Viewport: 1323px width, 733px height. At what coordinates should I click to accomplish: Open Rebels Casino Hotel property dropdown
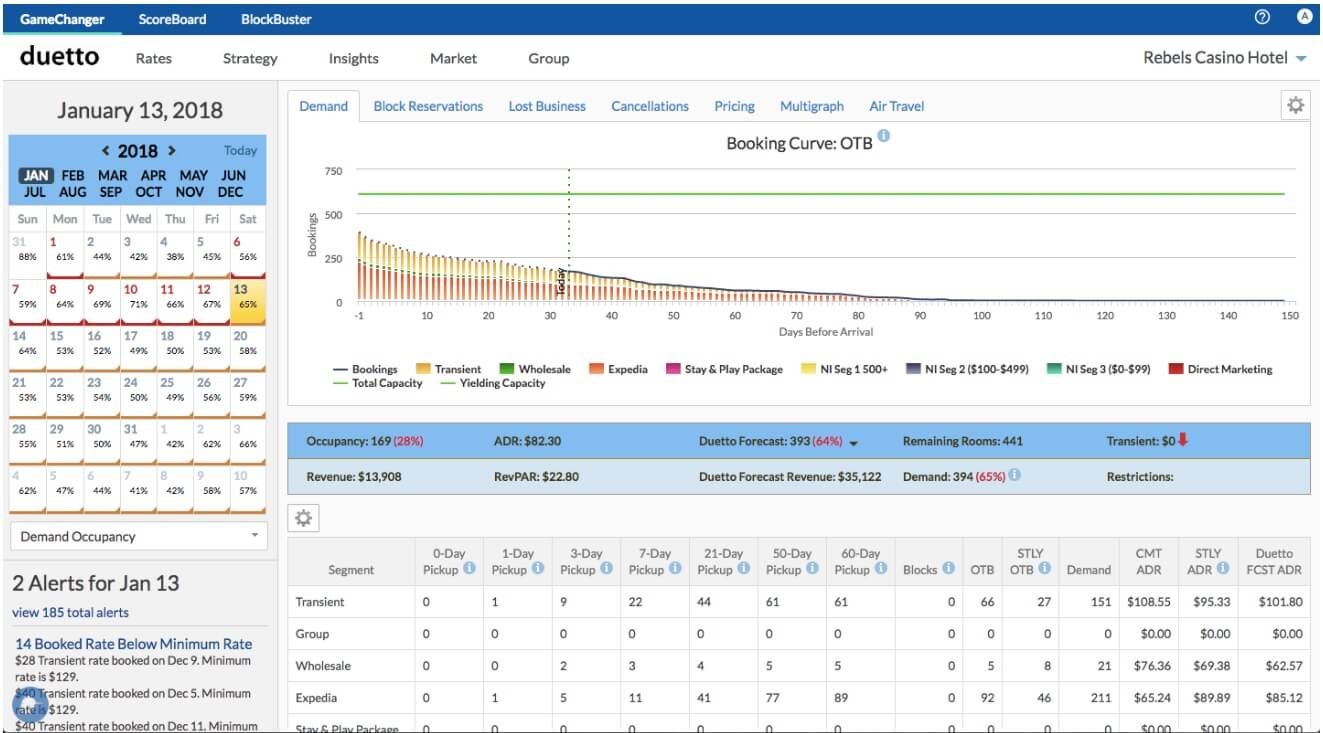[x=1225, y=58]
